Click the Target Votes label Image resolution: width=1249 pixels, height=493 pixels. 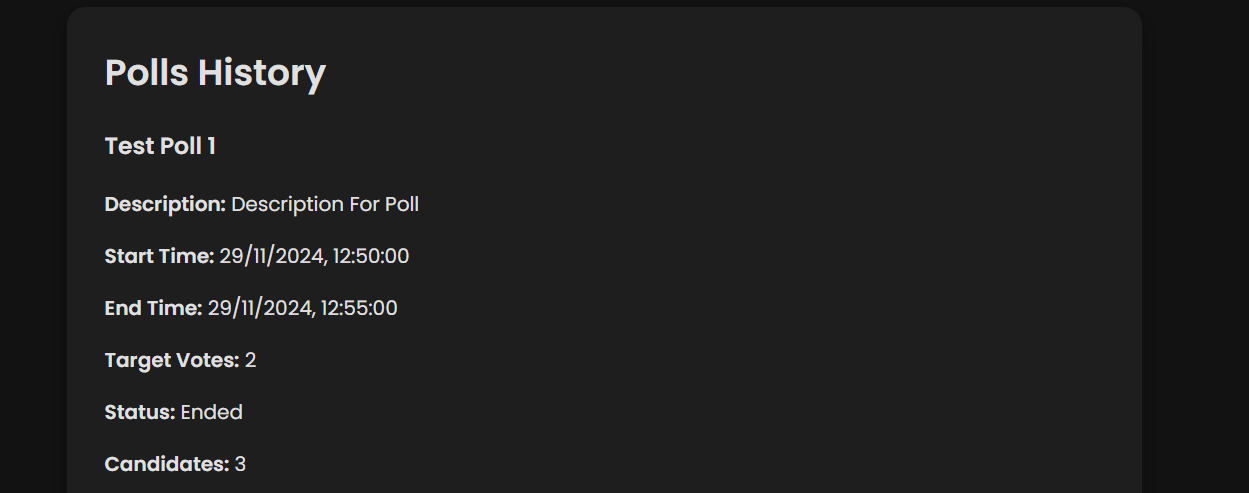[171, 360]
